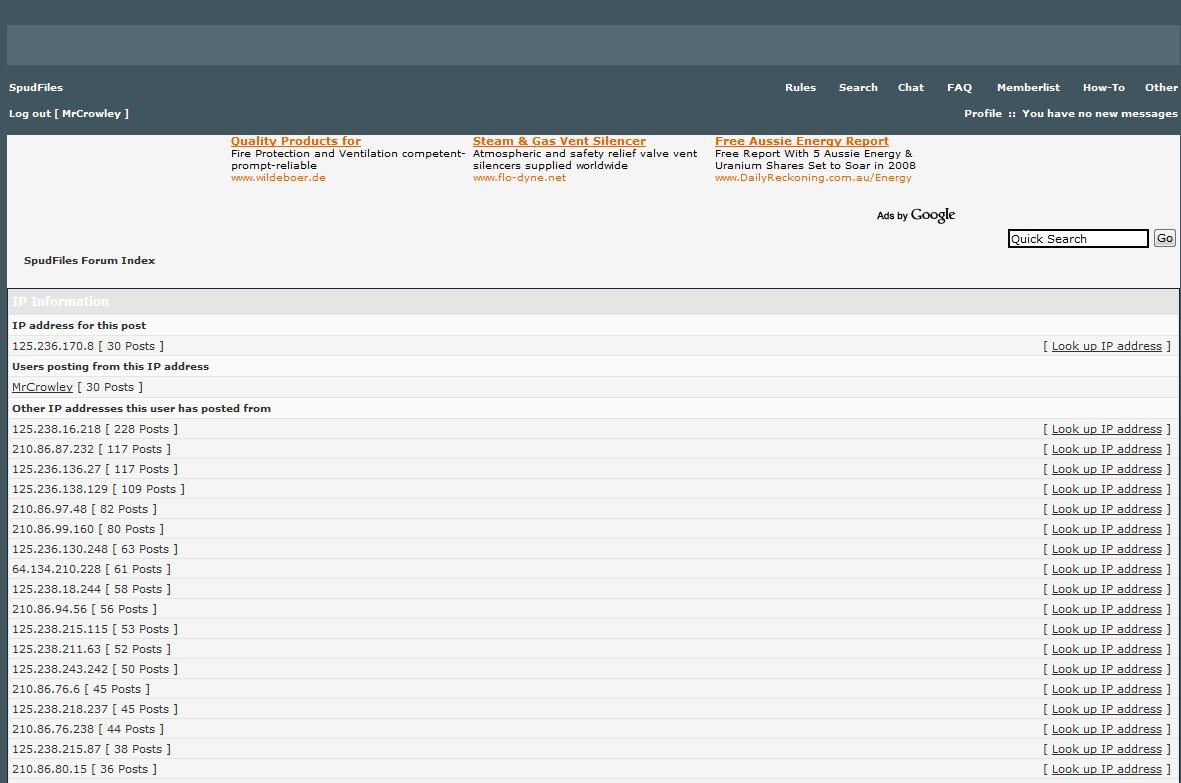Open the SpudFiles Forum Index breadcrumb
Viewport: 1181px width, 783px height.
coord(89,261)
